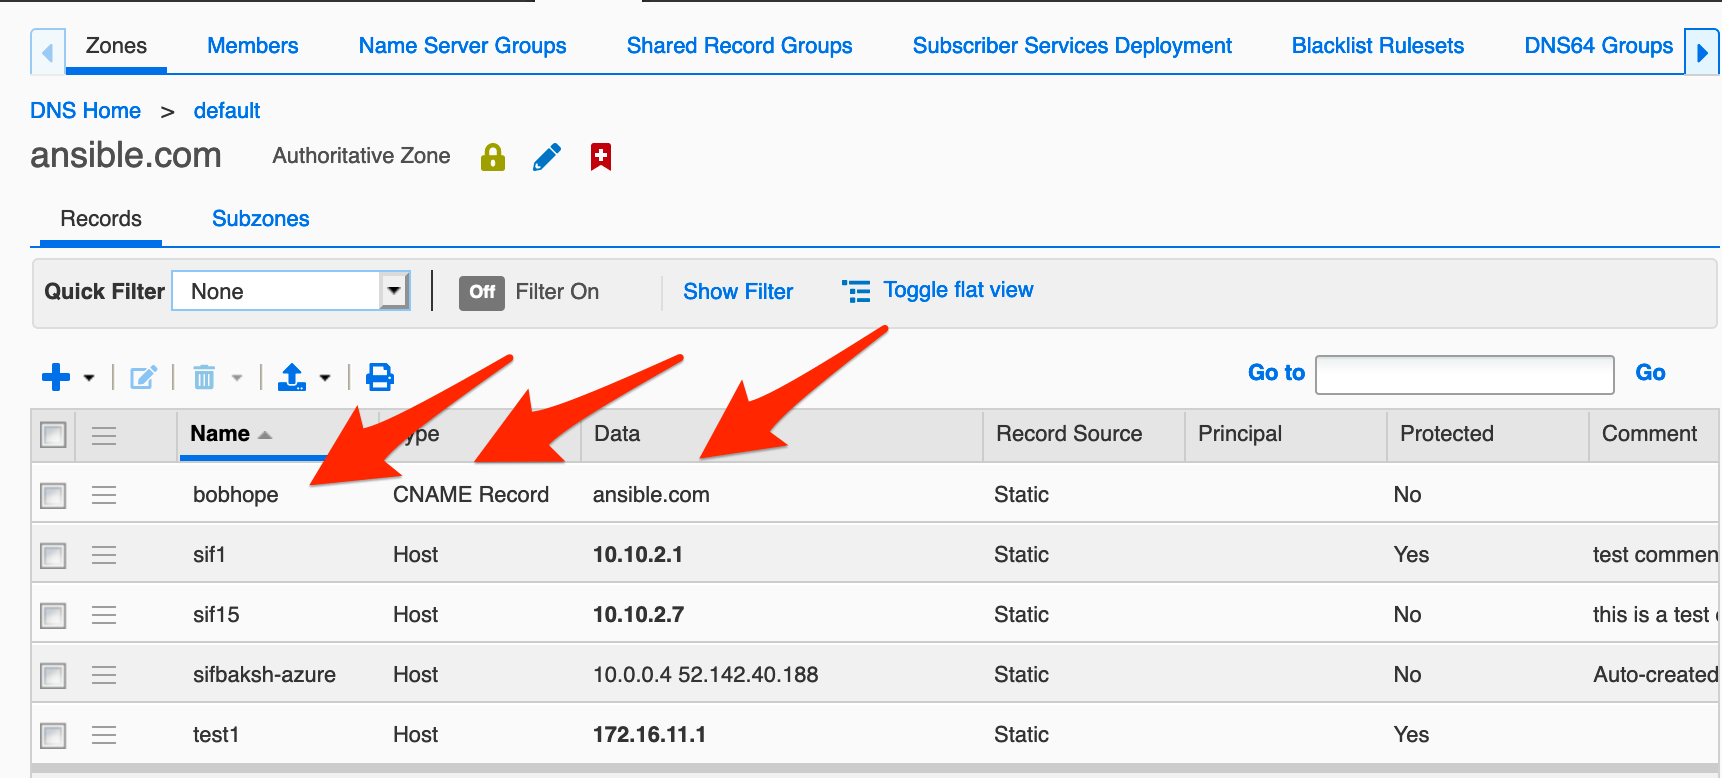The image size is (1722, 778).
Task: Check the test1 row checkbox
Action: pyautogui.click(x=53, y=735)
